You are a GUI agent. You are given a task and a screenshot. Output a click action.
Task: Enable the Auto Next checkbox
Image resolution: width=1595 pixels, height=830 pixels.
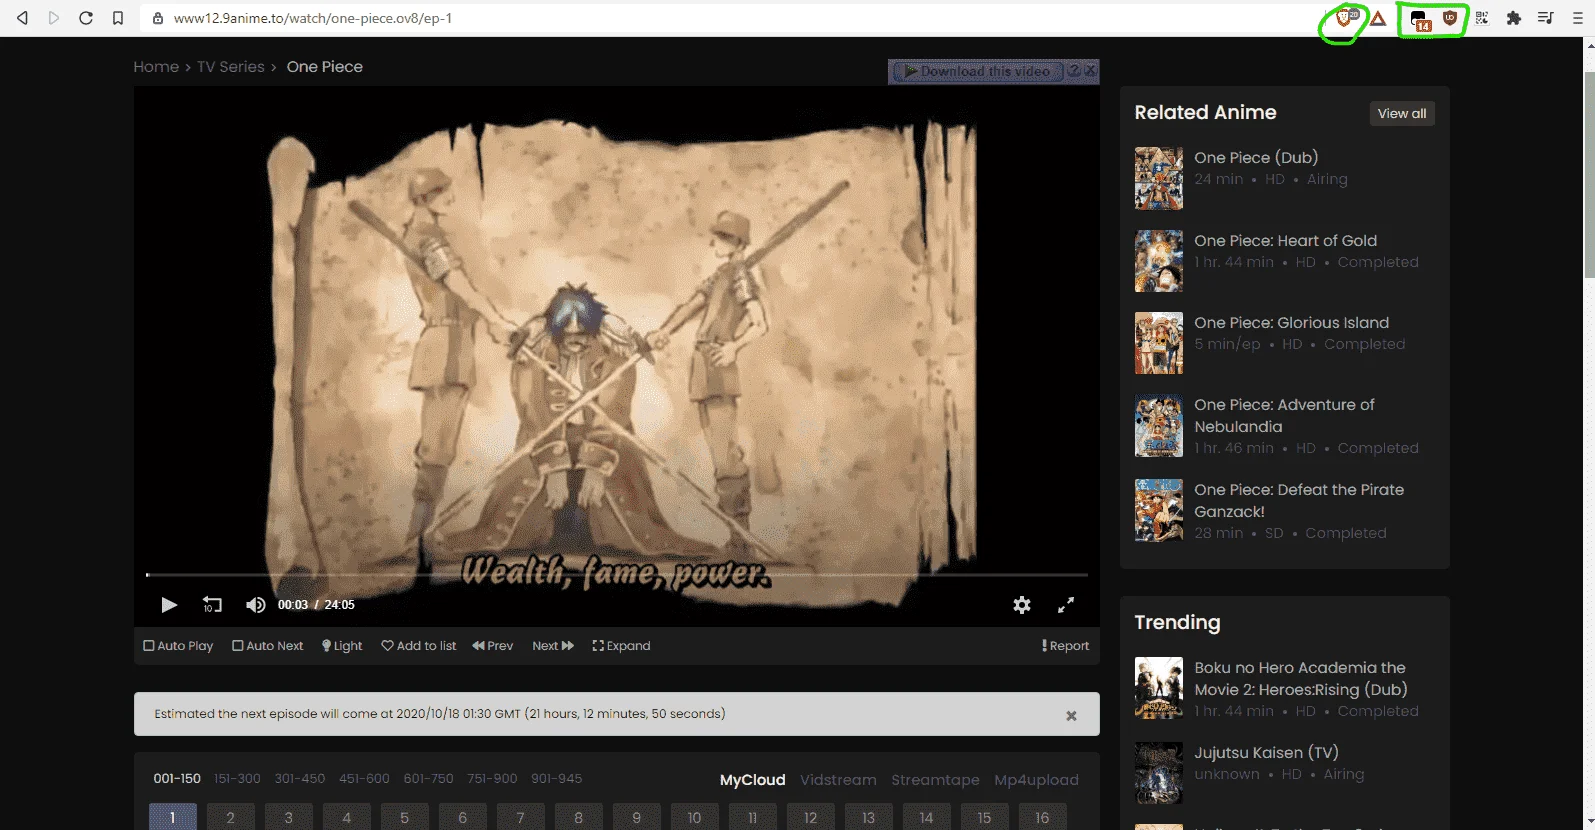coord(267,646)
